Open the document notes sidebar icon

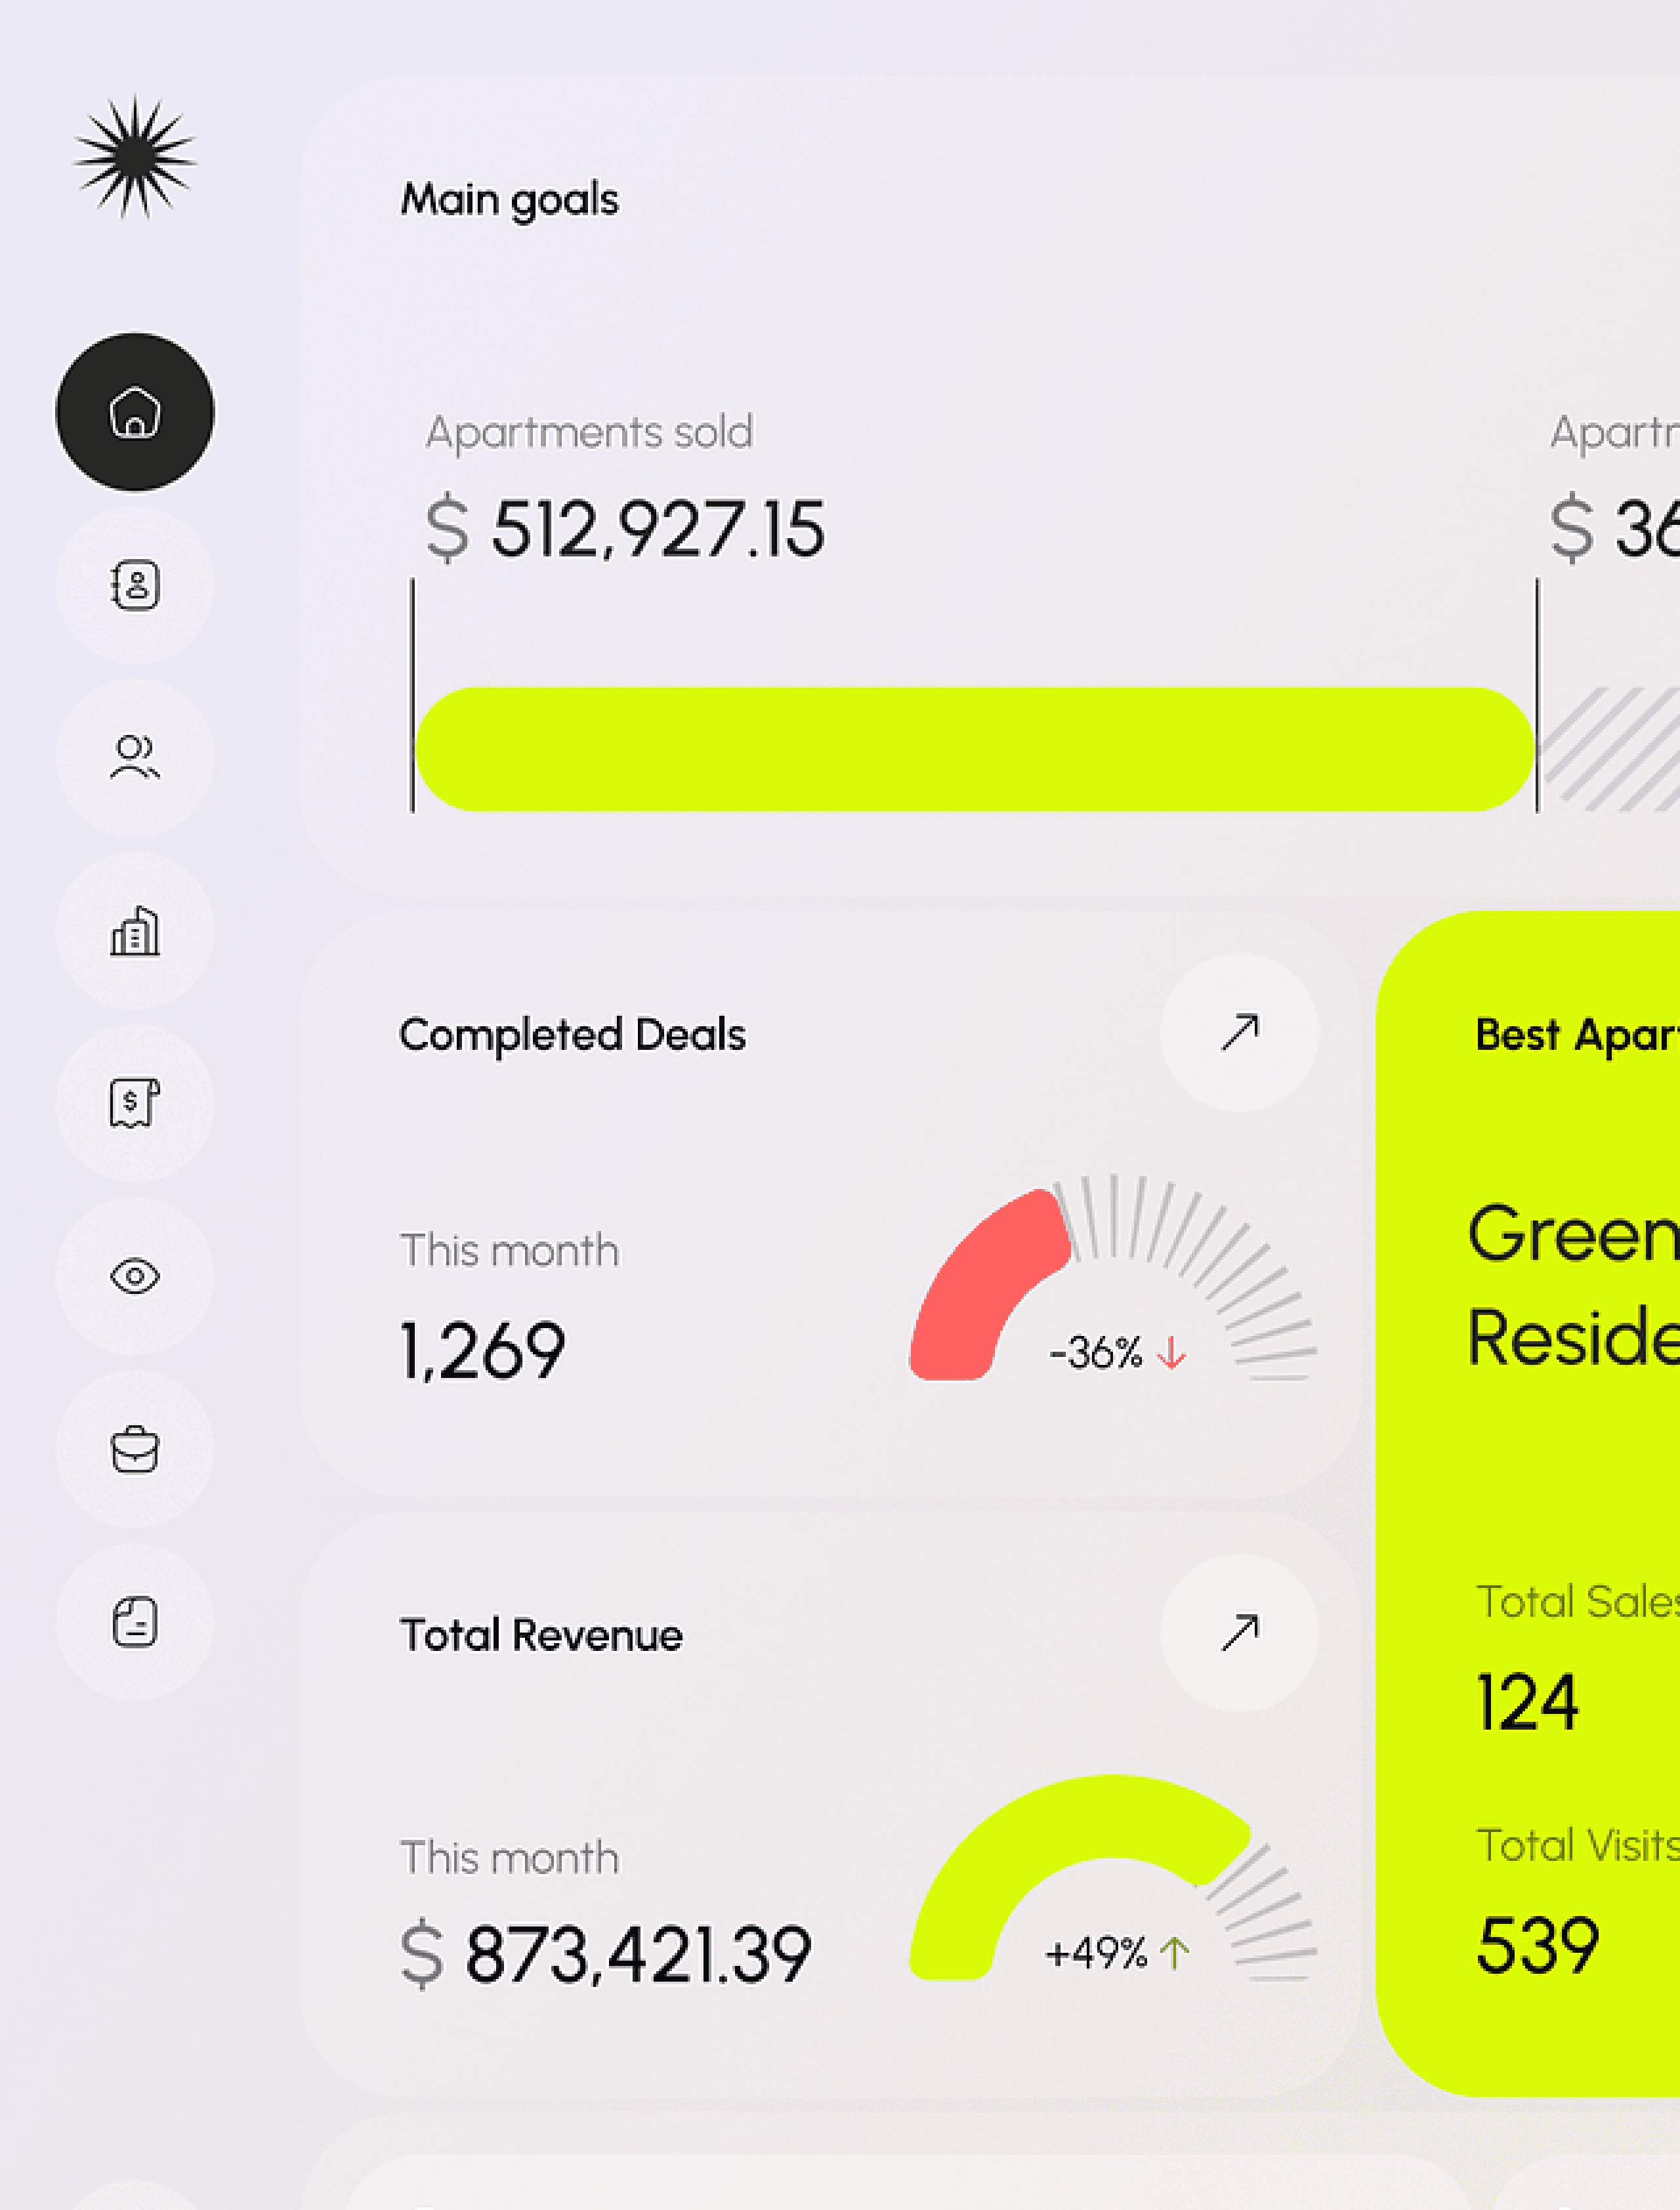[135, 1622]
